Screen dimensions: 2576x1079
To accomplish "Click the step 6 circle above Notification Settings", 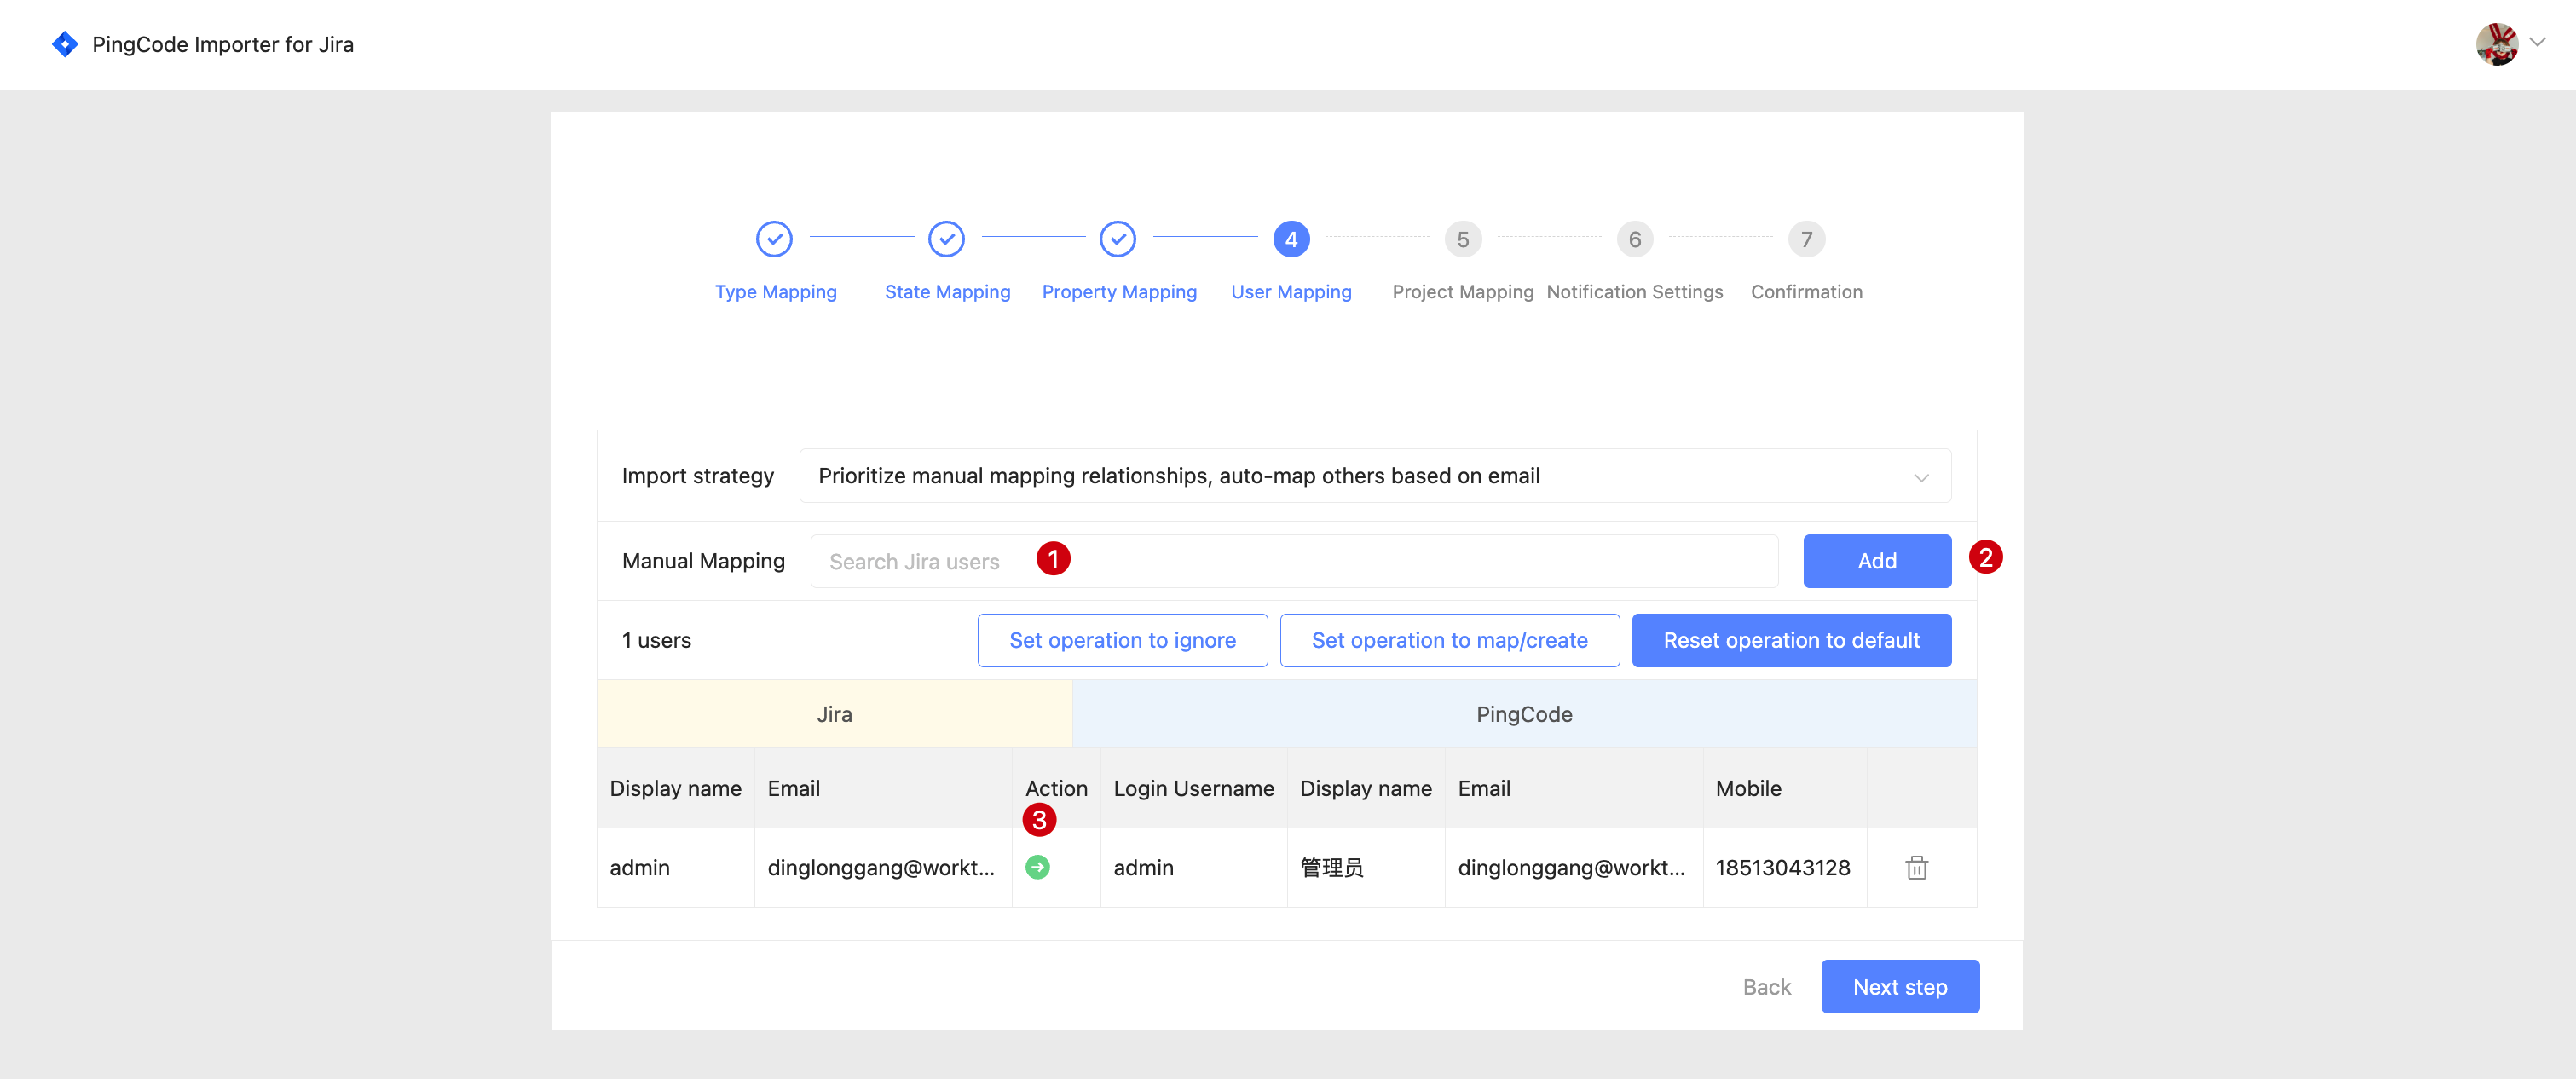I will pyautogui.click(x=1634, y=239).
